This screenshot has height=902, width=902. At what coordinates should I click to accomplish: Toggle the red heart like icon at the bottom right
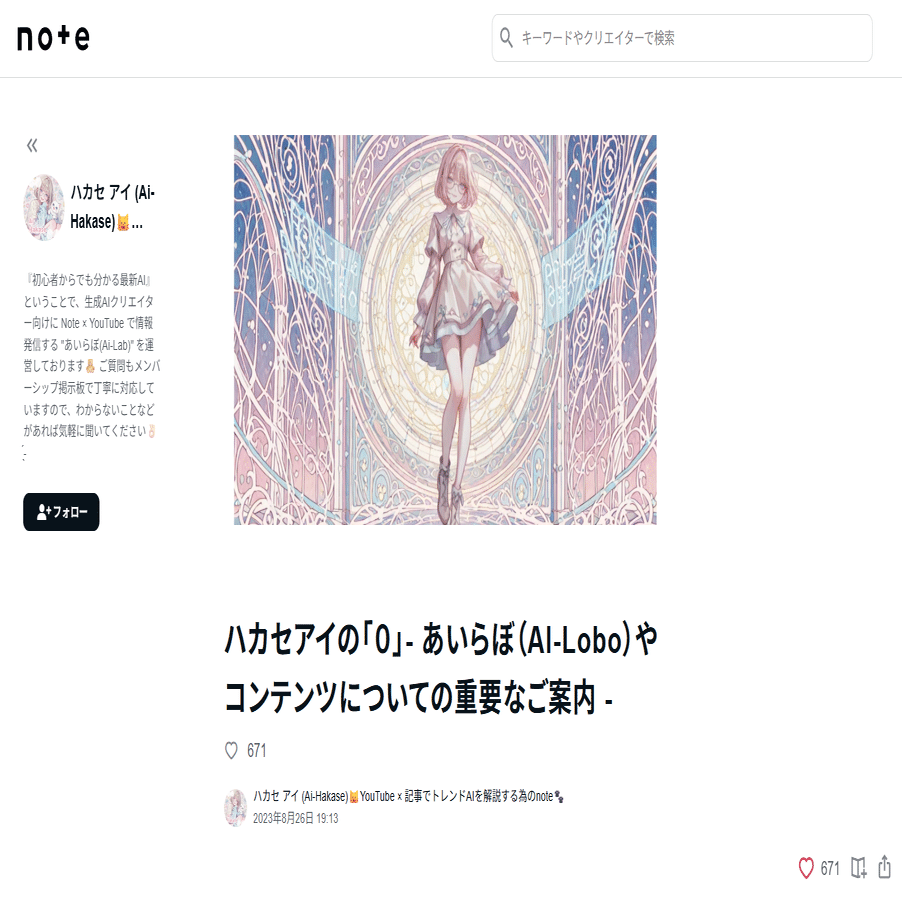pos(806,868)
